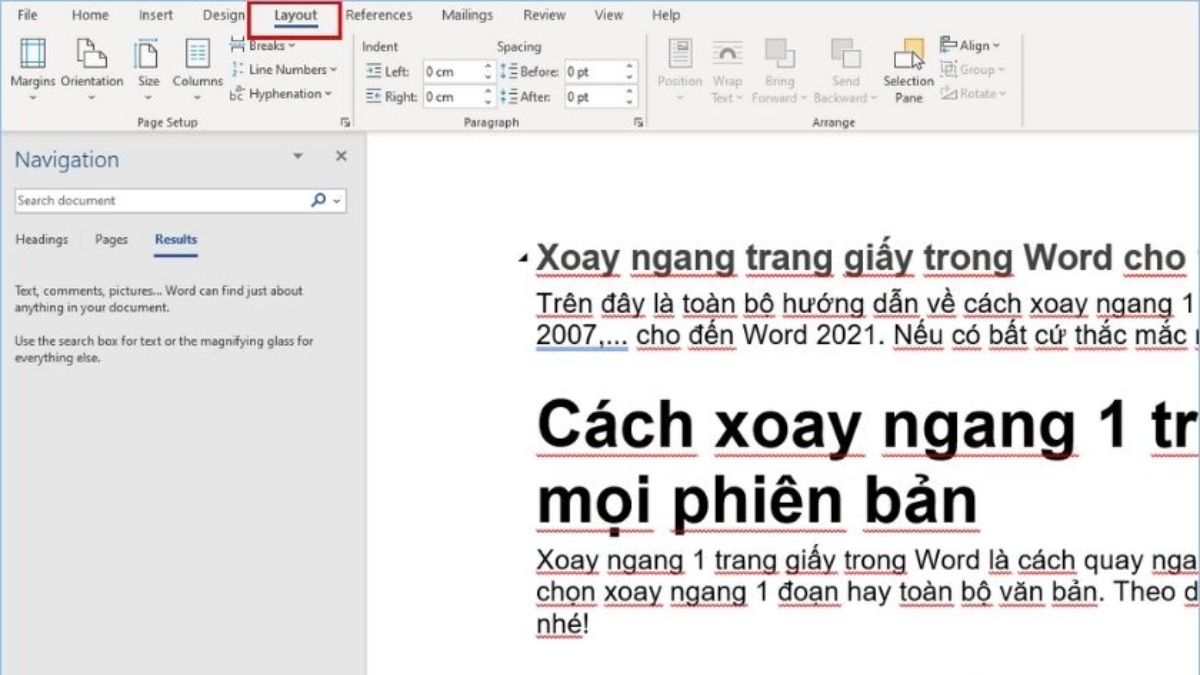Screen dimensions: 1200x675
Task: Click Send Backward
Action: (x=845, y=68)
